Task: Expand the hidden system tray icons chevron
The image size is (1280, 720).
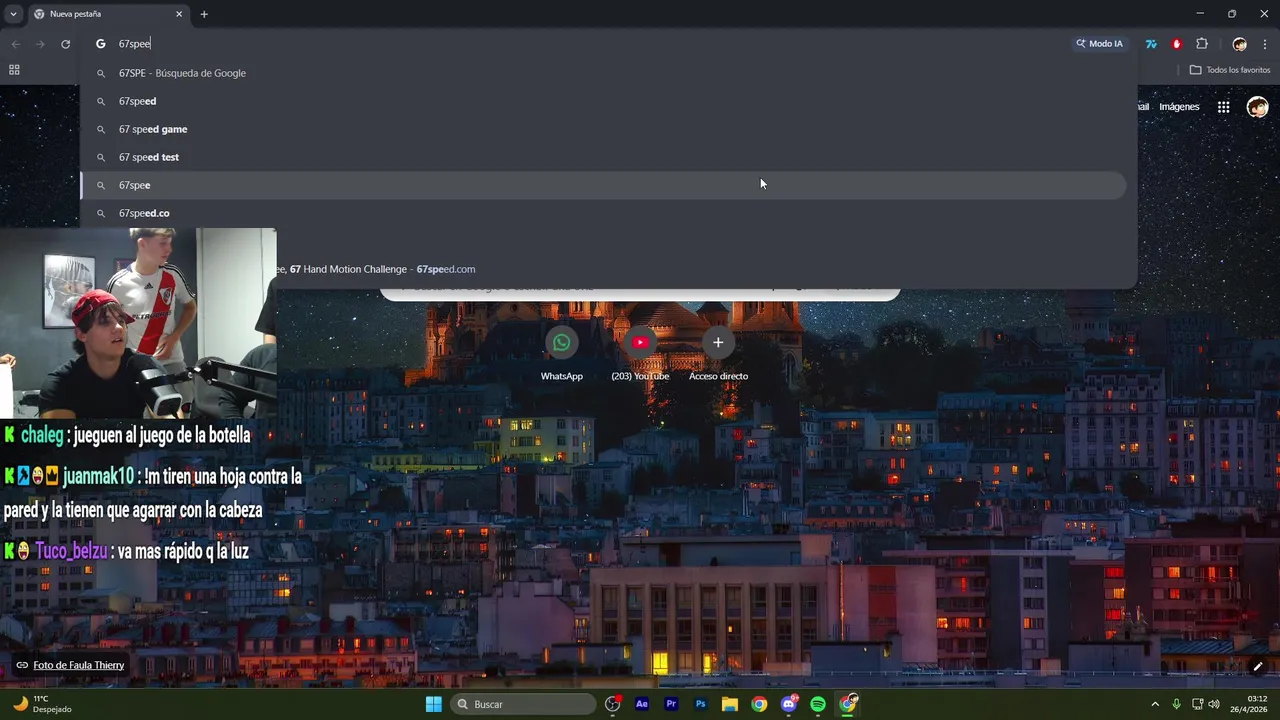Action: [x=1155, y=704]
